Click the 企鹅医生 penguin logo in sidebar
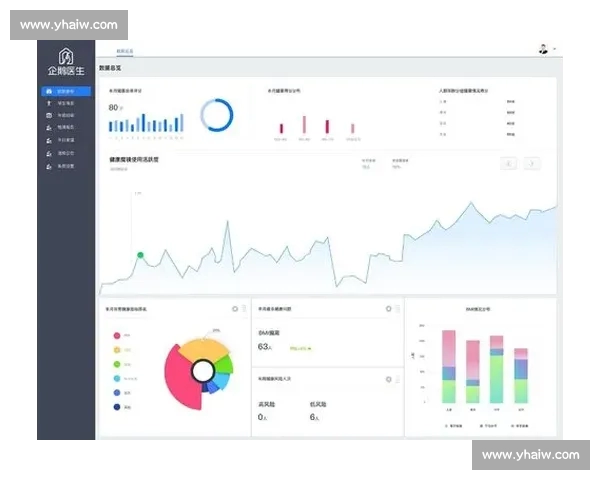 (x=66, y=61)
